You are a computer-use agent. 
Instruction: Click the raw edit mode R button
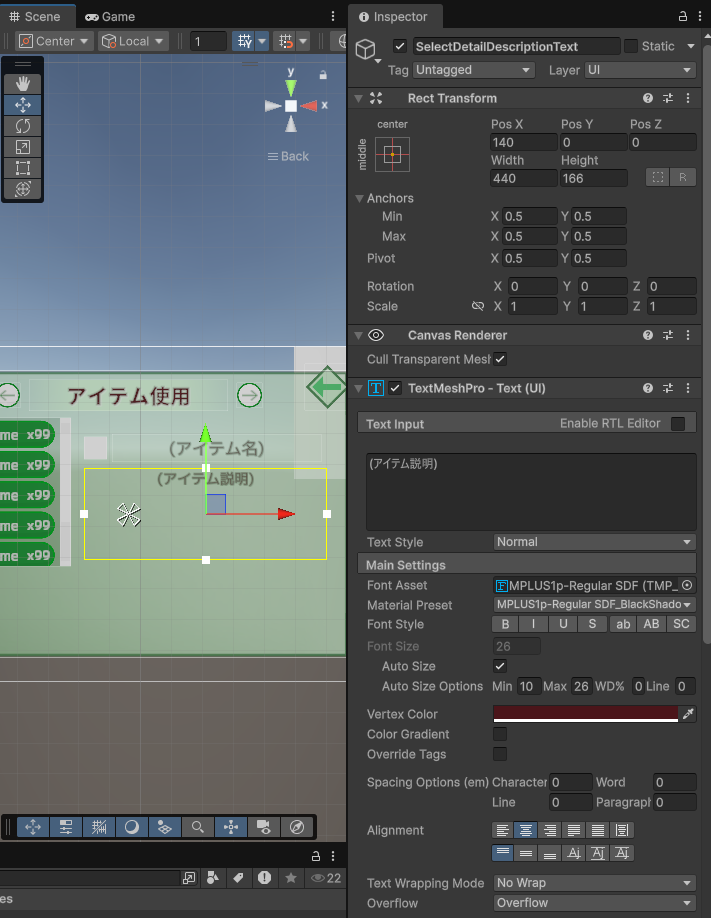pyautogui.click(x=683, y=177)
